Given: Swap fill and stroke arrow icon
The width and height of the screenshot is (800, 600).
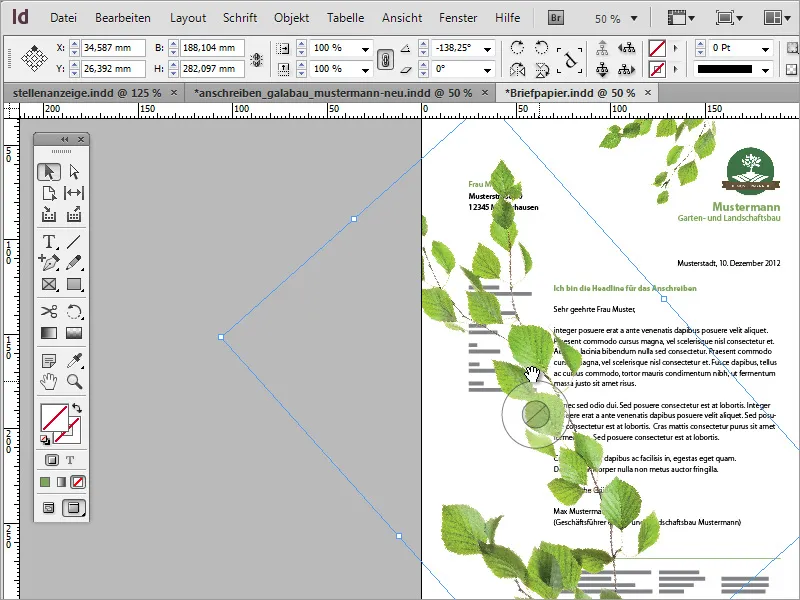Looking at the screenshot, I should tap(77, 408).
